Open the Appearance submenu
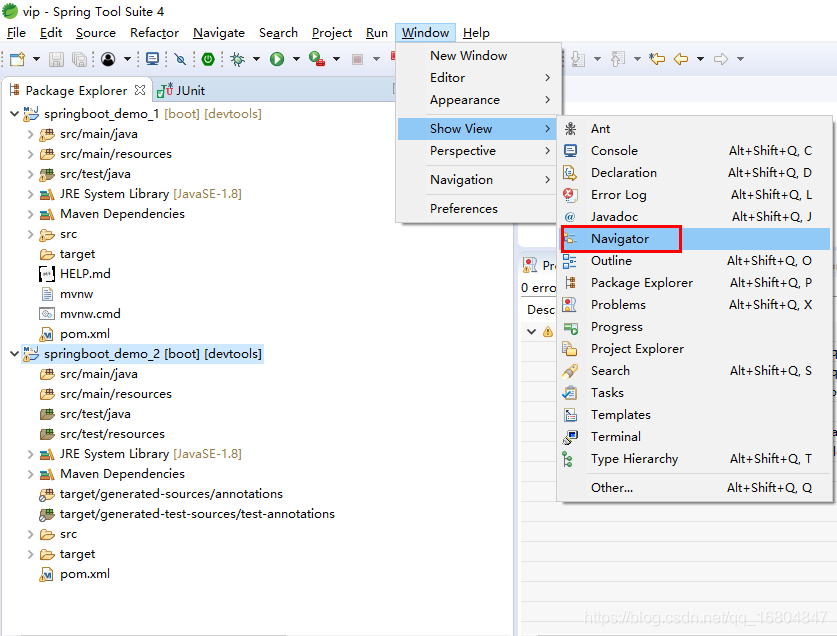 (477, 100)
